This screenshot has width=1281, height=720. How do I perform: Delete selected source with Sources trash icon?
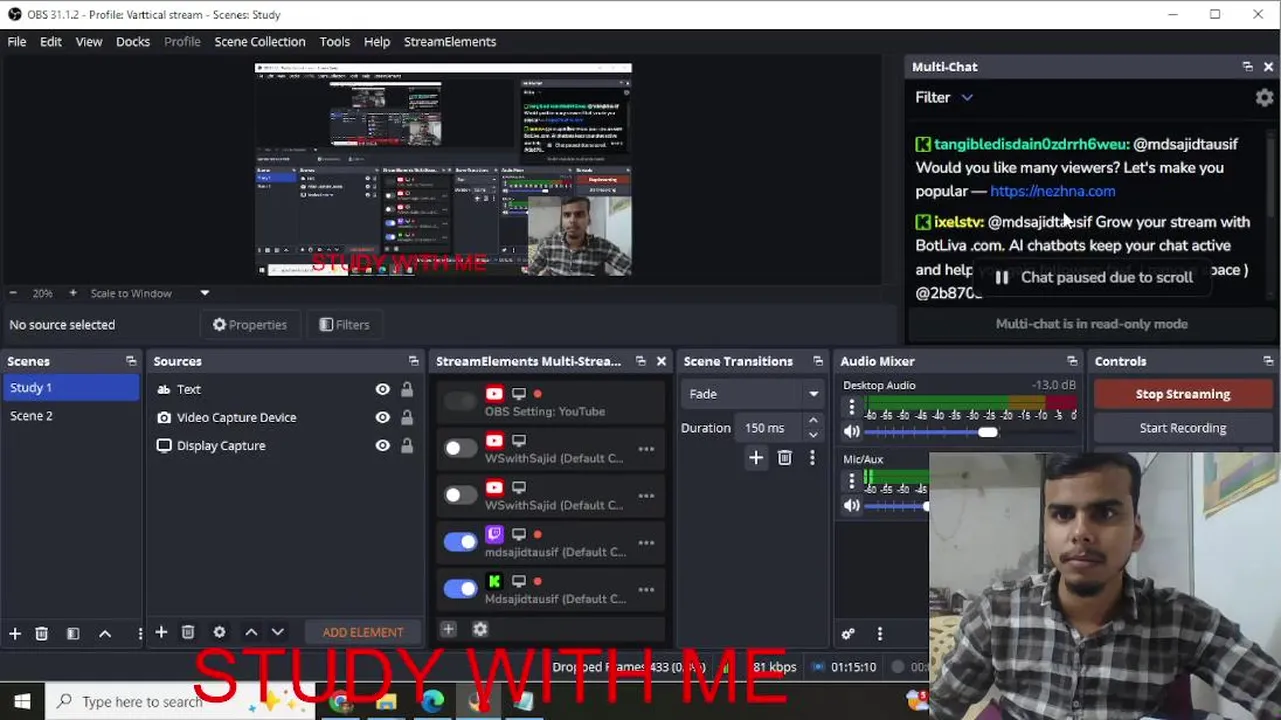[x=188, y=632]
